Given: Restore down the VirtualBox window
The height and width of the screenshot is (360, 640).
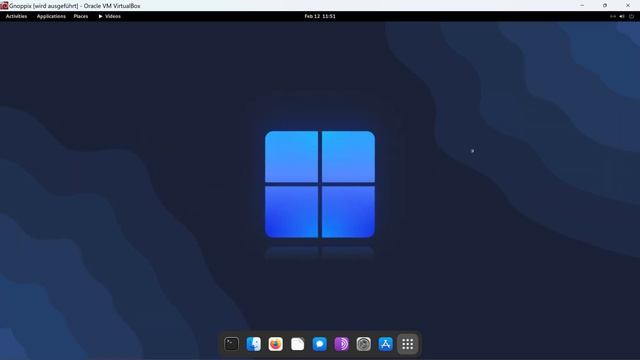Looking at the screenshot, I should (605, 5).
